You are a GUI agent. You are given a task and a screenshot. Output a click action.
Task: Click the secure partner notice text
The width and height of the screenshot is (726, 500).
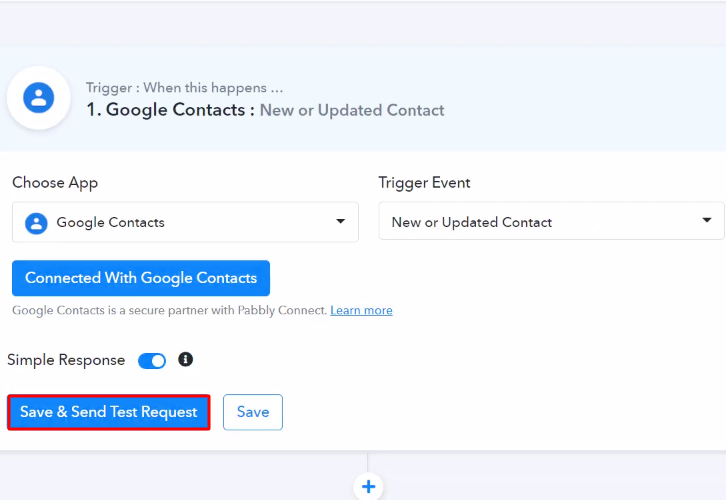click(169, 310)
